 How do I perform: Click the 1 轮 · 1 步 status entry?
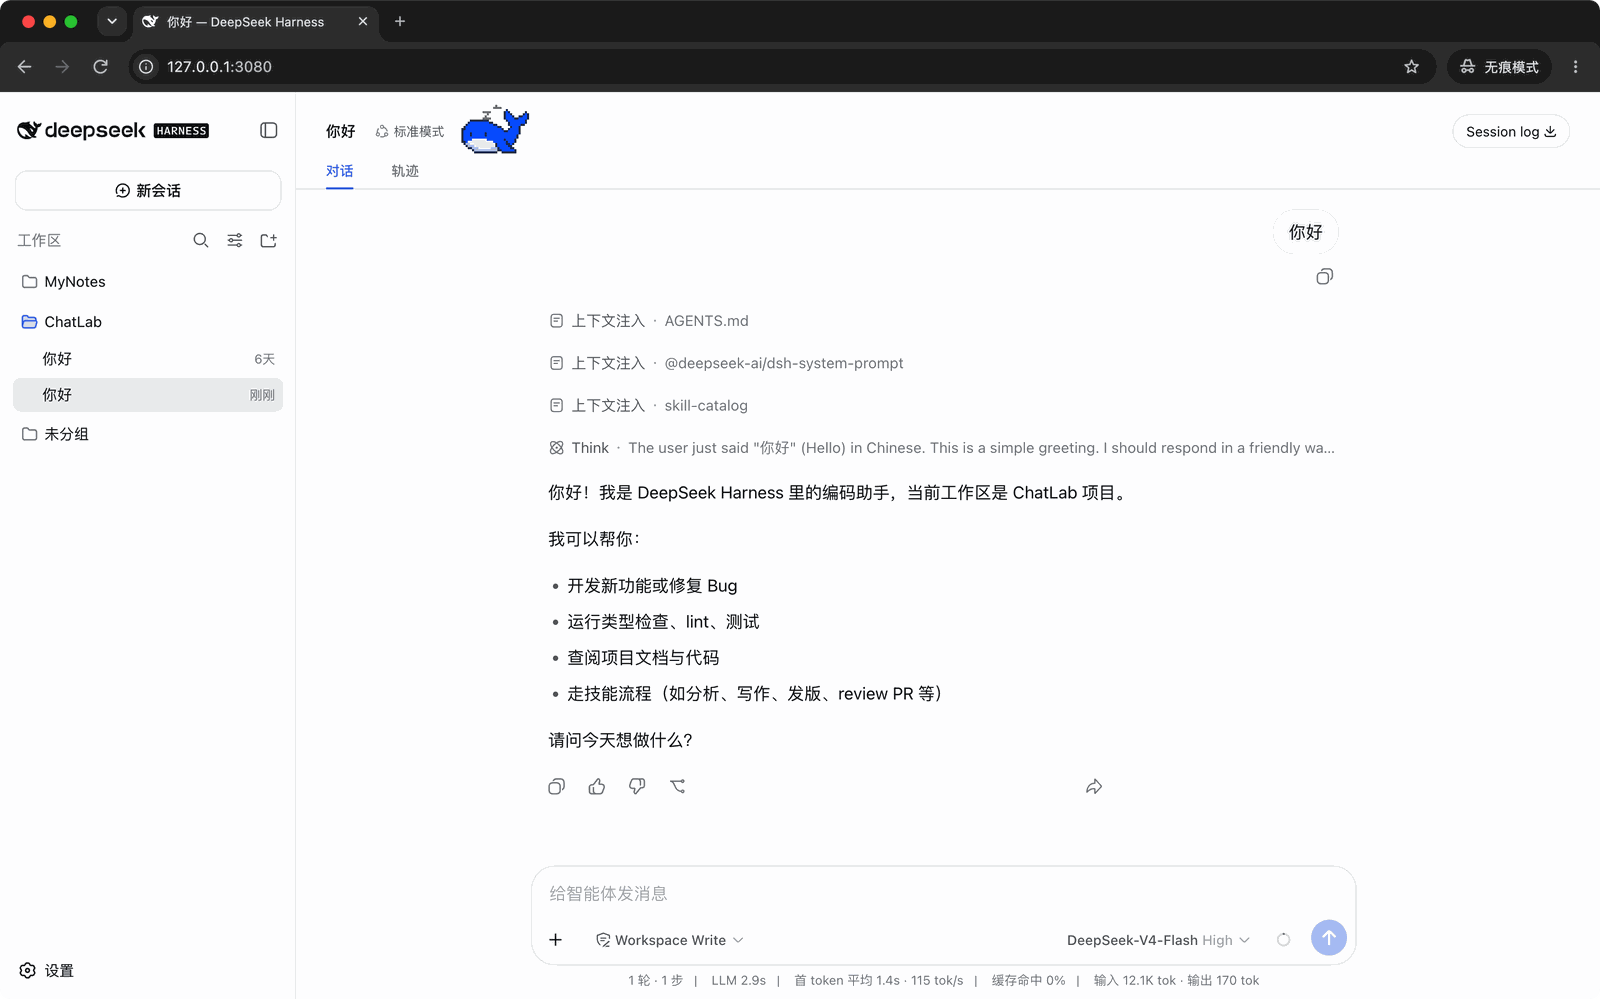(656, 981)
